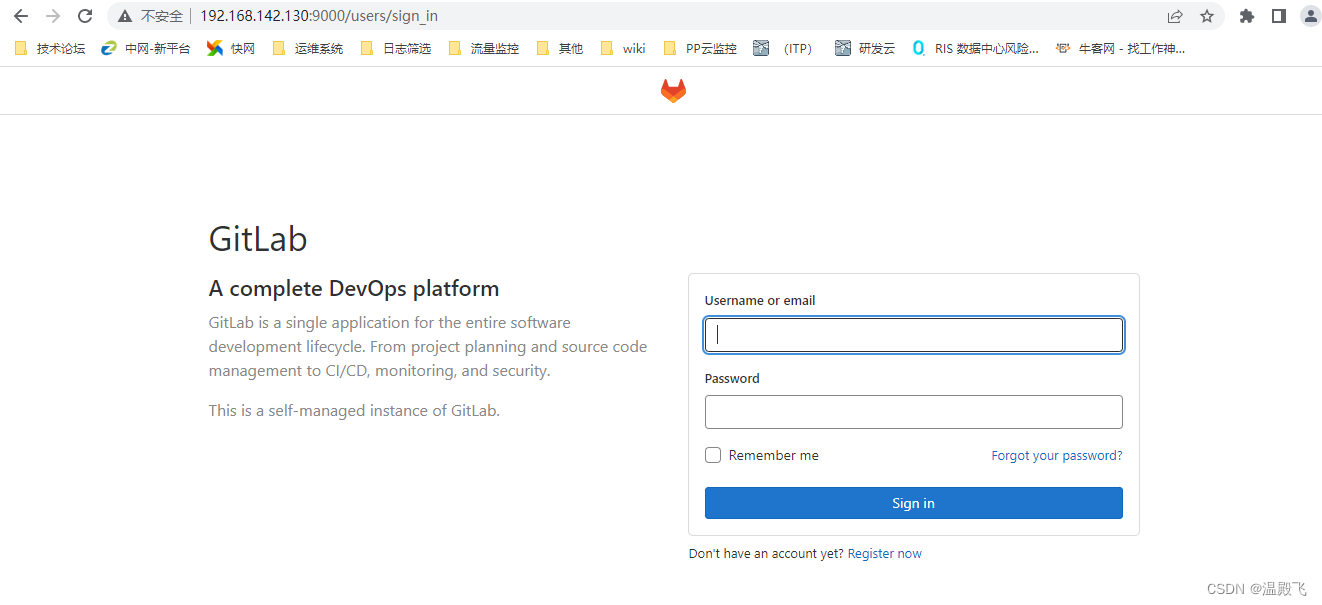Bookmark this page with the star icon
The width and height of the screenshot is (1322, 605).
tap(1207, 16)
